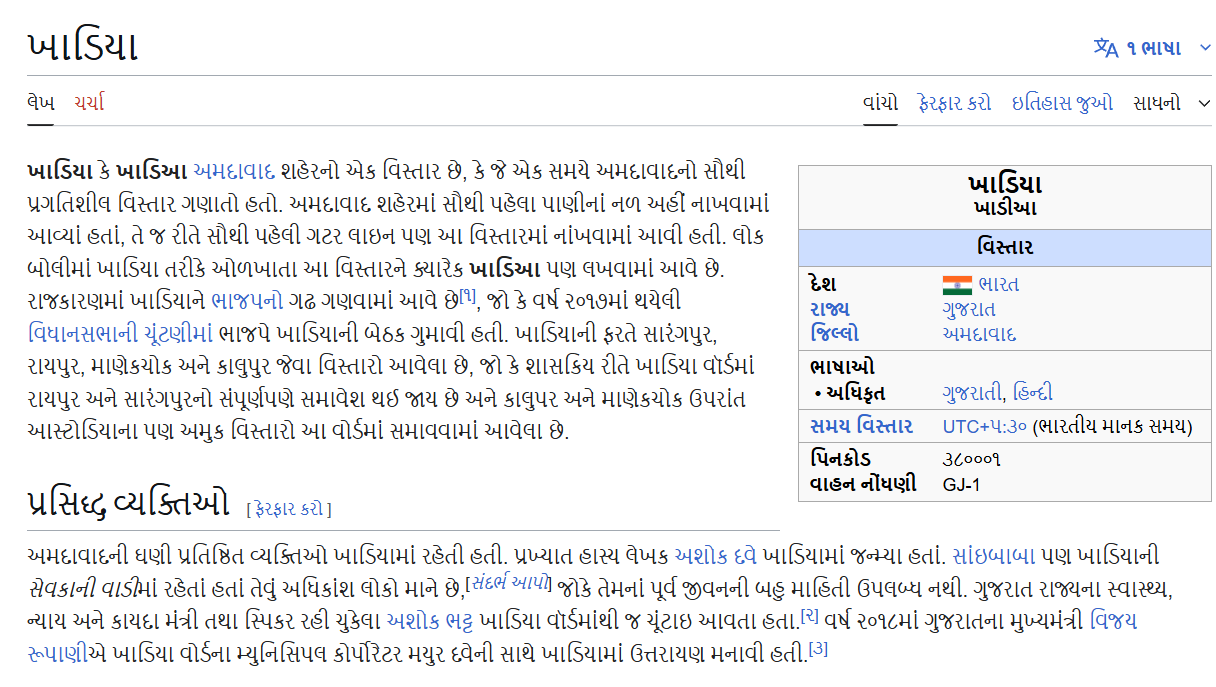Follow the વિધાનસભાની ચૂંટણીમાં link
This screenshot has height=687, width=1216.
tap(121, 333)
